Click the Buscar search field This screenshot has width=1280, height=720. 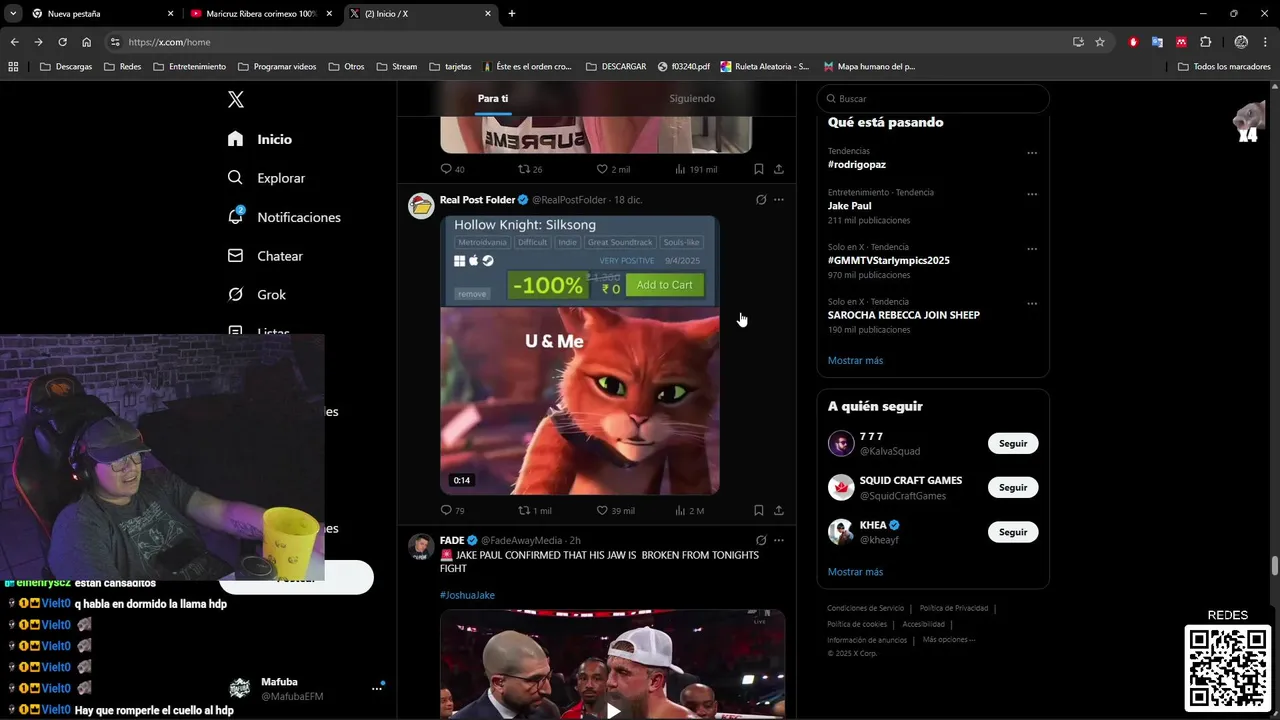pyautogui.click(x=933, y=99)
